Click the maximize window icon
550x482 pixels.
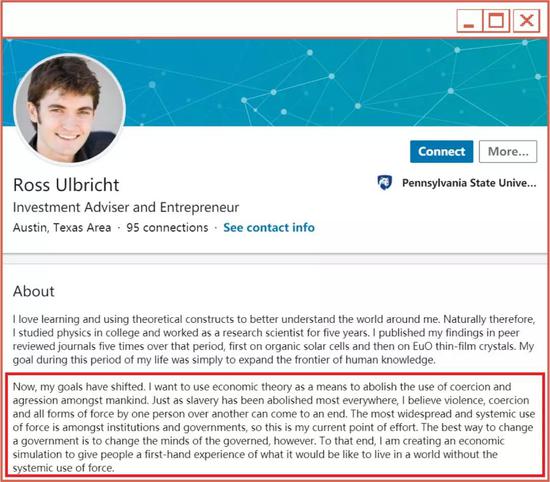point(496,21)
